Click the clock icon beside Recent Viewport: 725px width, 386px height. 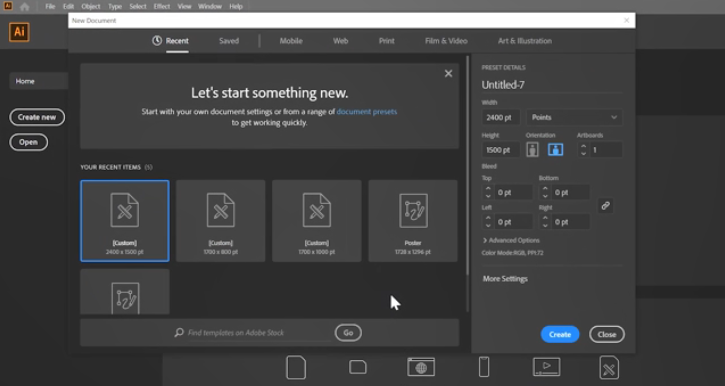(x=157, y=41)
